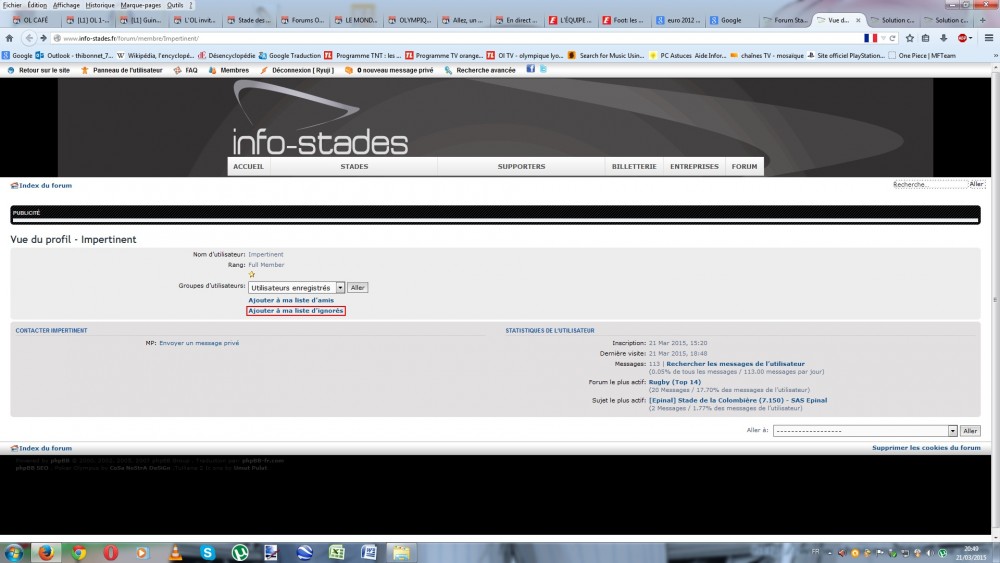Bookmark this page with the star icon
Viewport: 1000px width, 563px height.
(909, 38)
